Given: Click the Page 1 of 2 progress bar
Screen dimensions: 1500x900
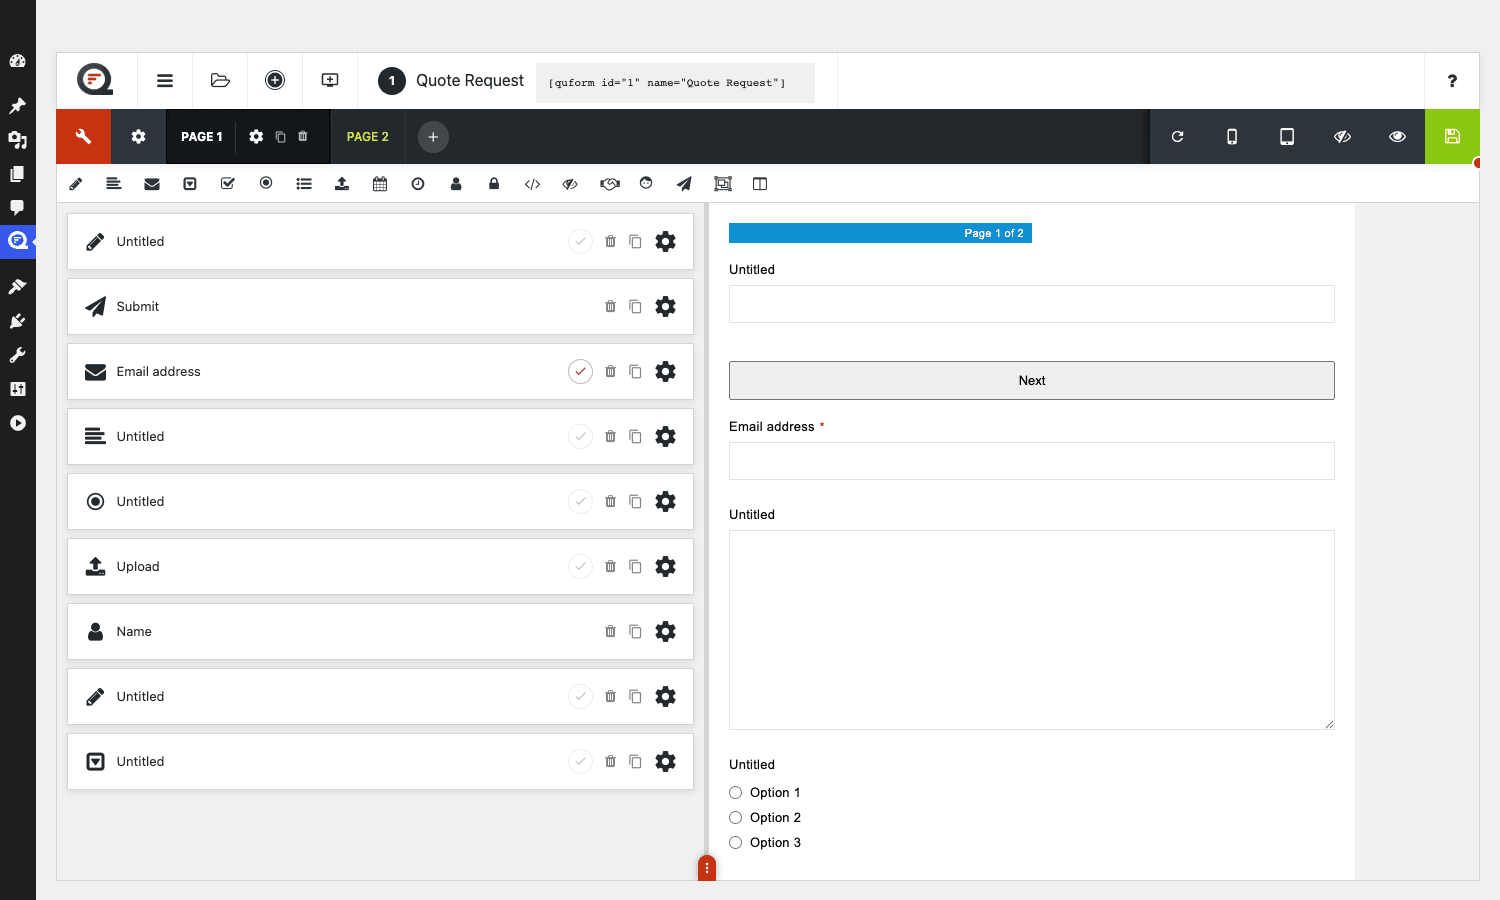Looking at the screenshot, I should [x=880, y=233].
